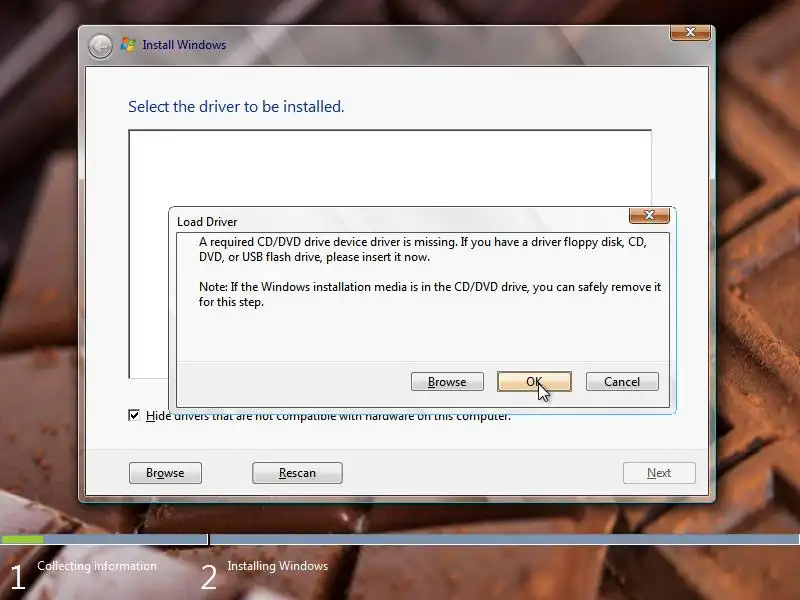
Task: Toggle the Hide incompatible drivers checkbox
Action: (x=134, y=415)
